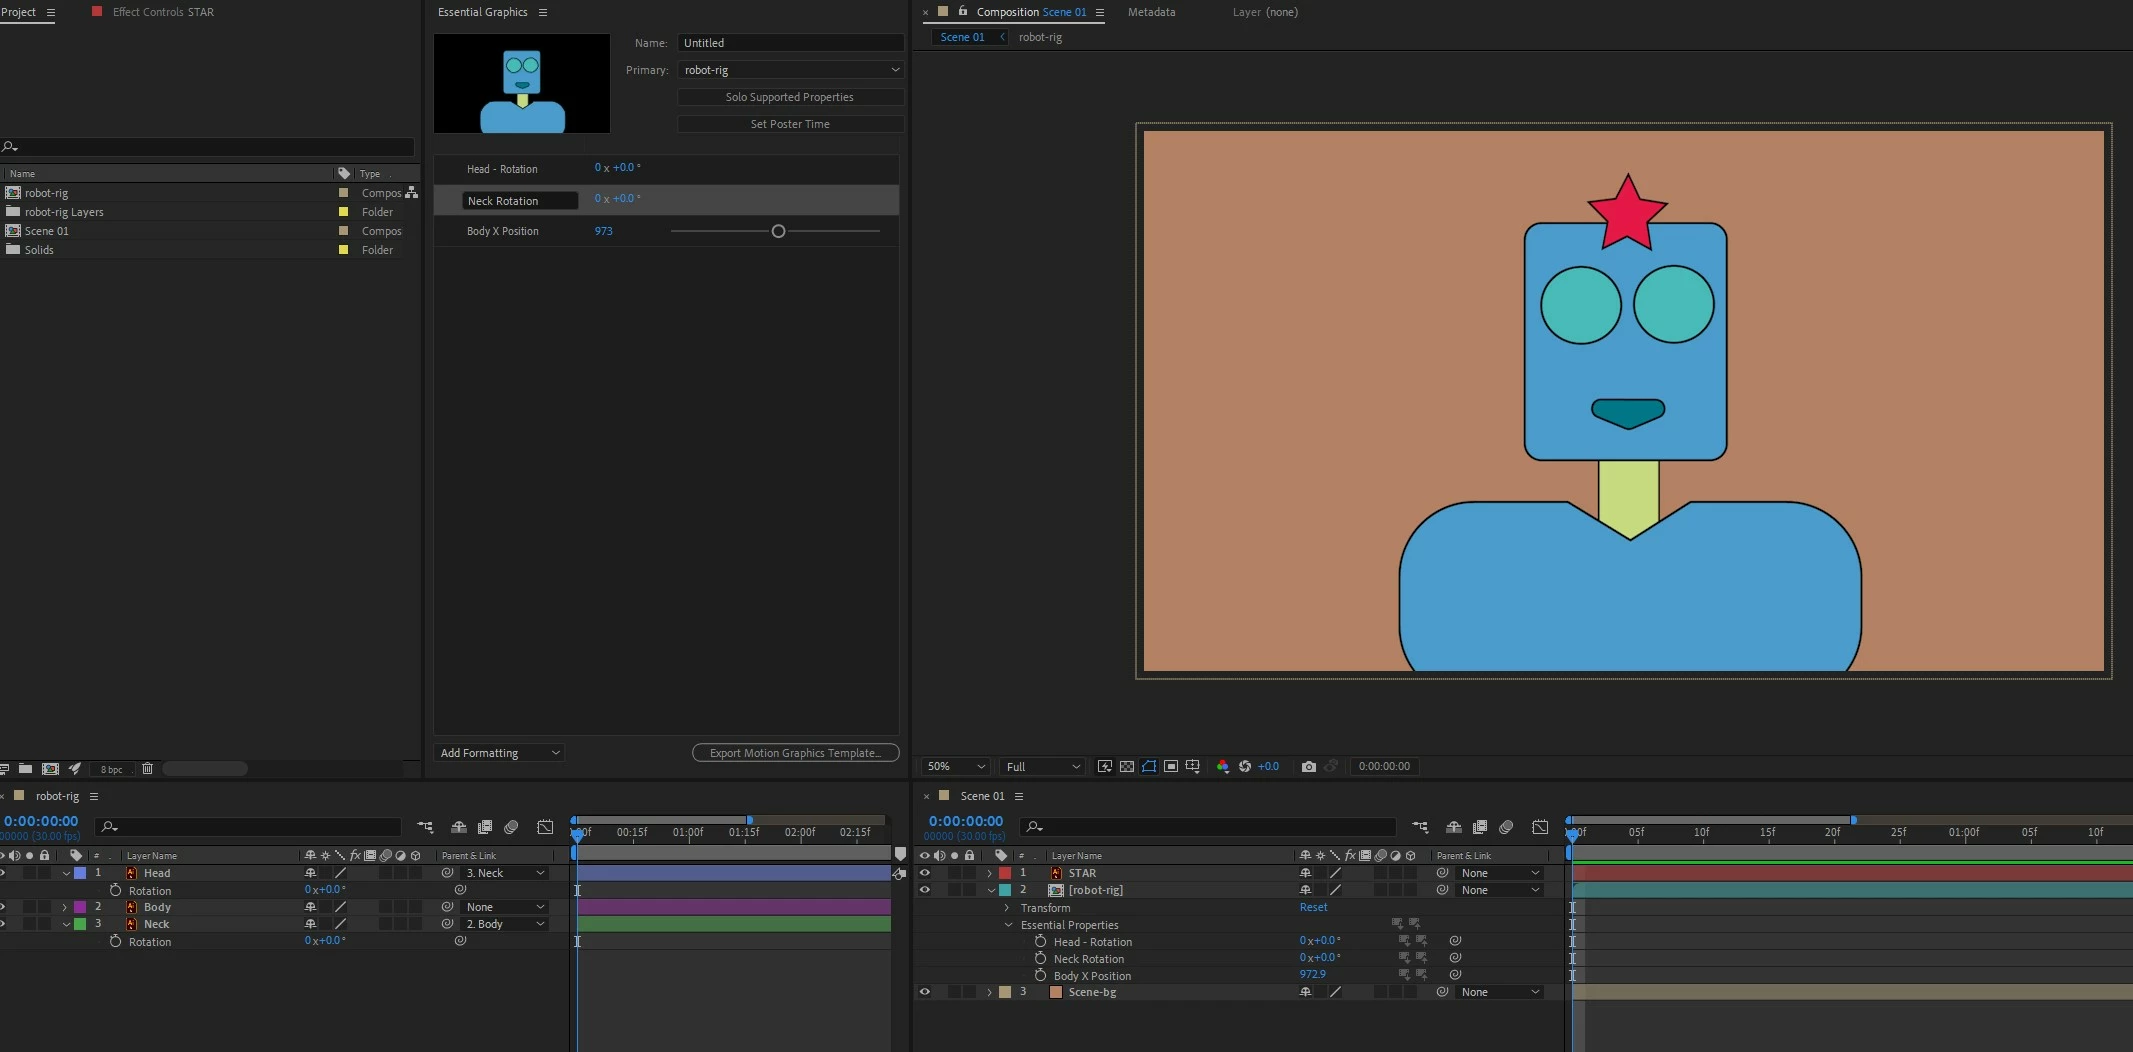Open Graph Editor in robot-rig timeline
This screenshot has width=2133, height=1052.
tap(545, 827)
